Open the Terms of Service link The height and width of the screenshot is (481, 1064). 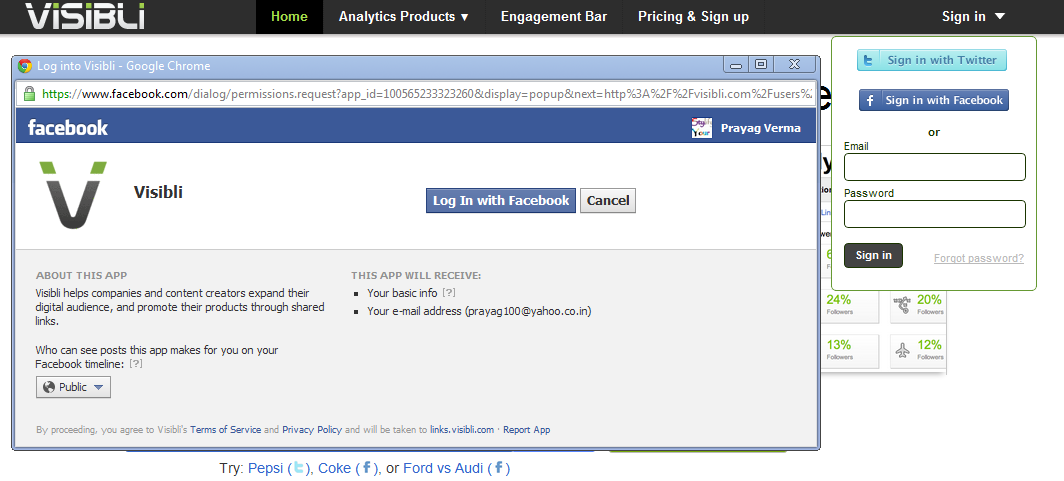point(225,429)
